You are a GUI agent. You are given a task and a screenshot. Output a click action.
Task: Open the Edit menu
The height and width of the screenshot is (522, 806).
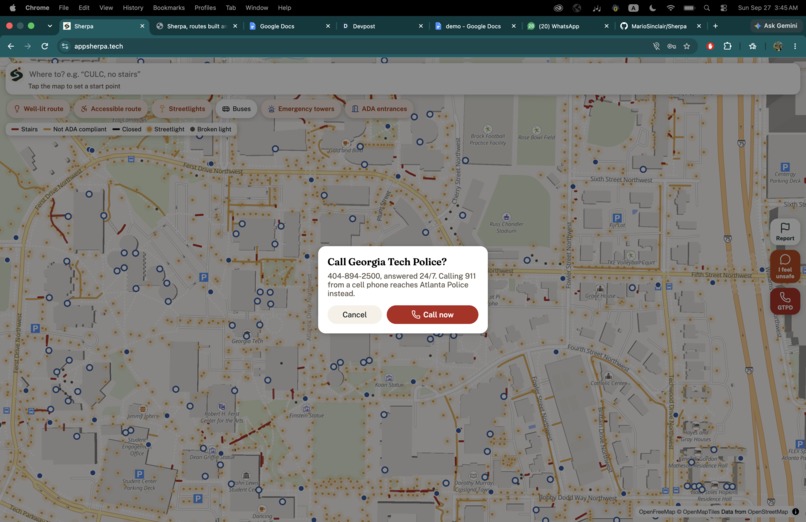point(84,8)
